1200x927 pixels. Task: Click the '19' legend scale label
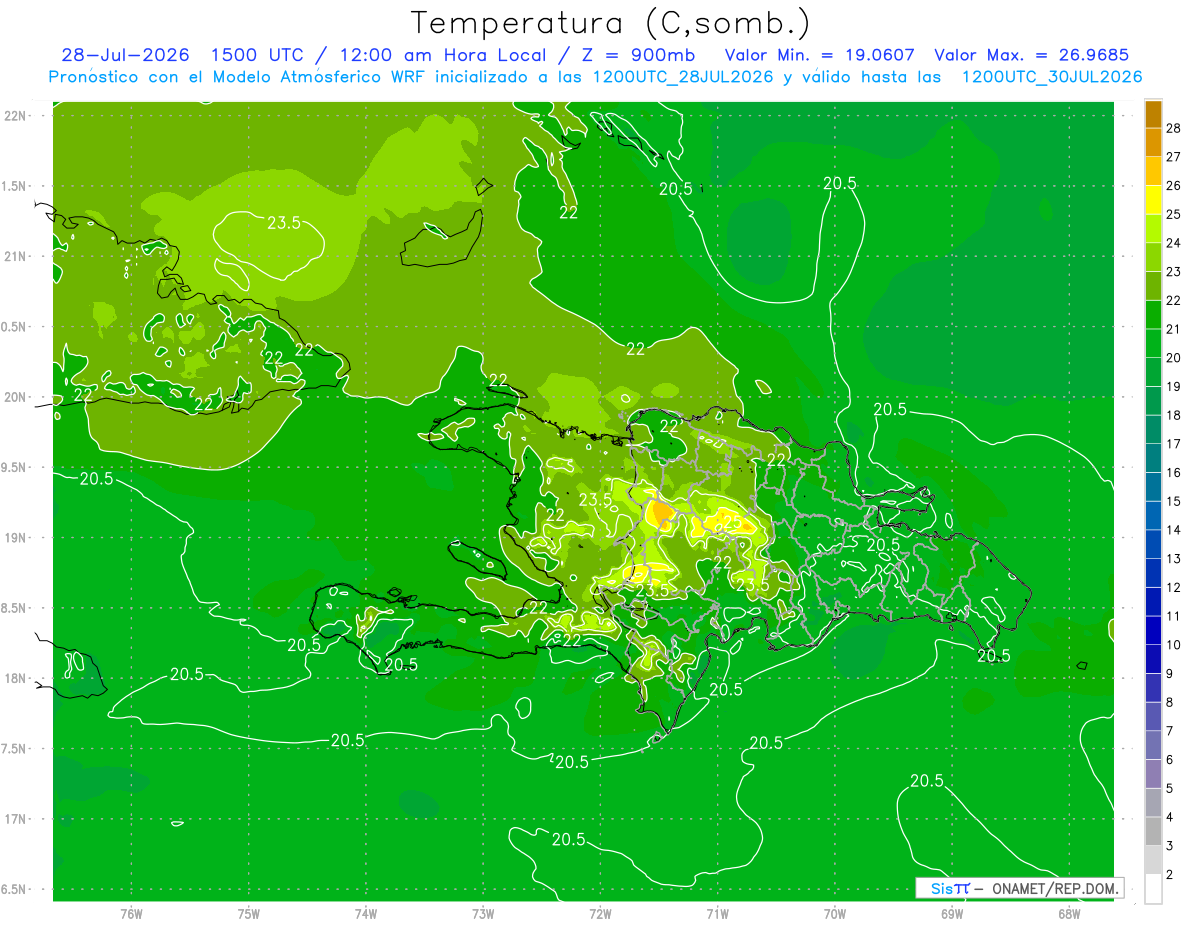coord(1174,386)
